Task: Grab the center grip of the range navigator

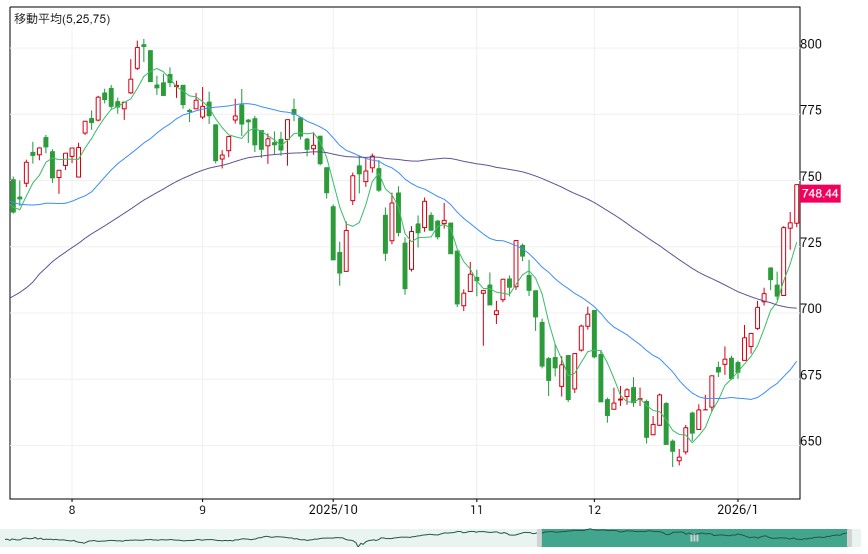Action: pos(694,537)
